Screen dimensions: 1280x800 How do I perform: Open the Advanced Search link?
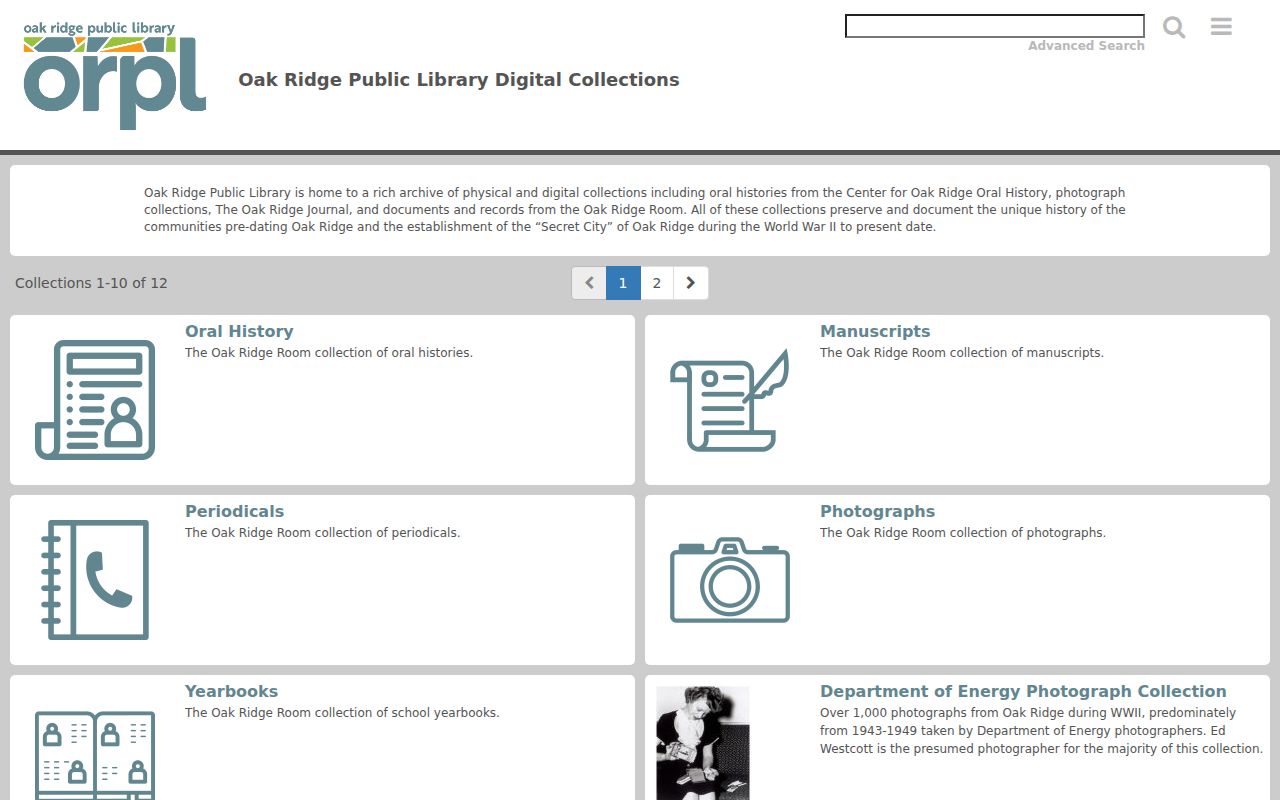pos(1086,46)
